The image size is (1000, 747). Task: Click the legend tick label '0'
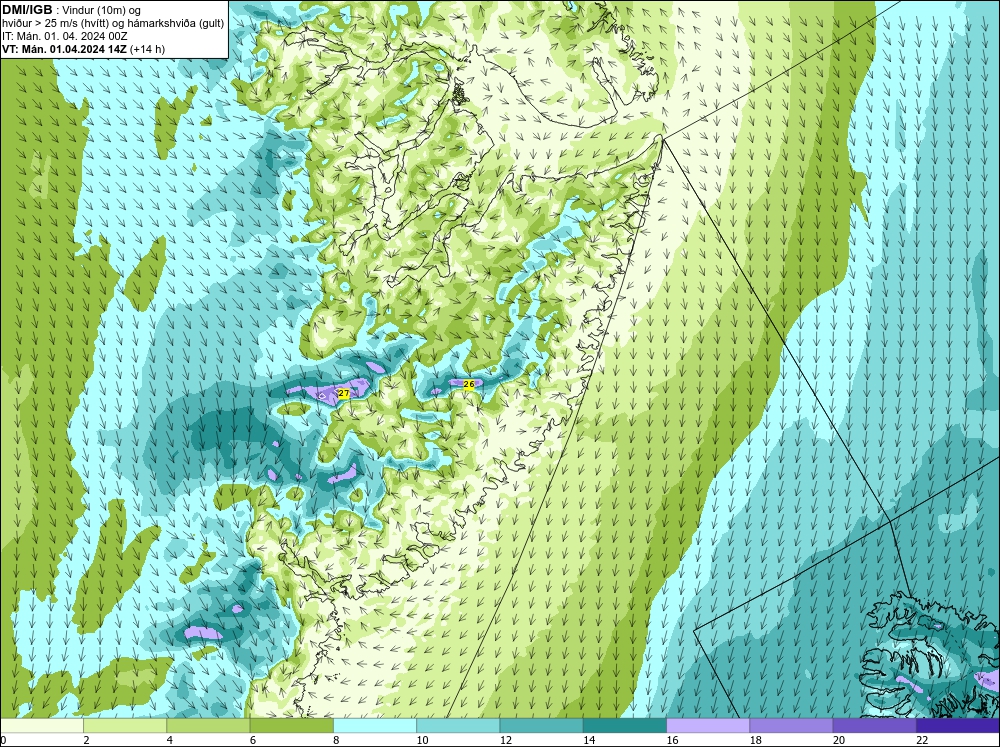pyautogui.click(x=3, y=740)
